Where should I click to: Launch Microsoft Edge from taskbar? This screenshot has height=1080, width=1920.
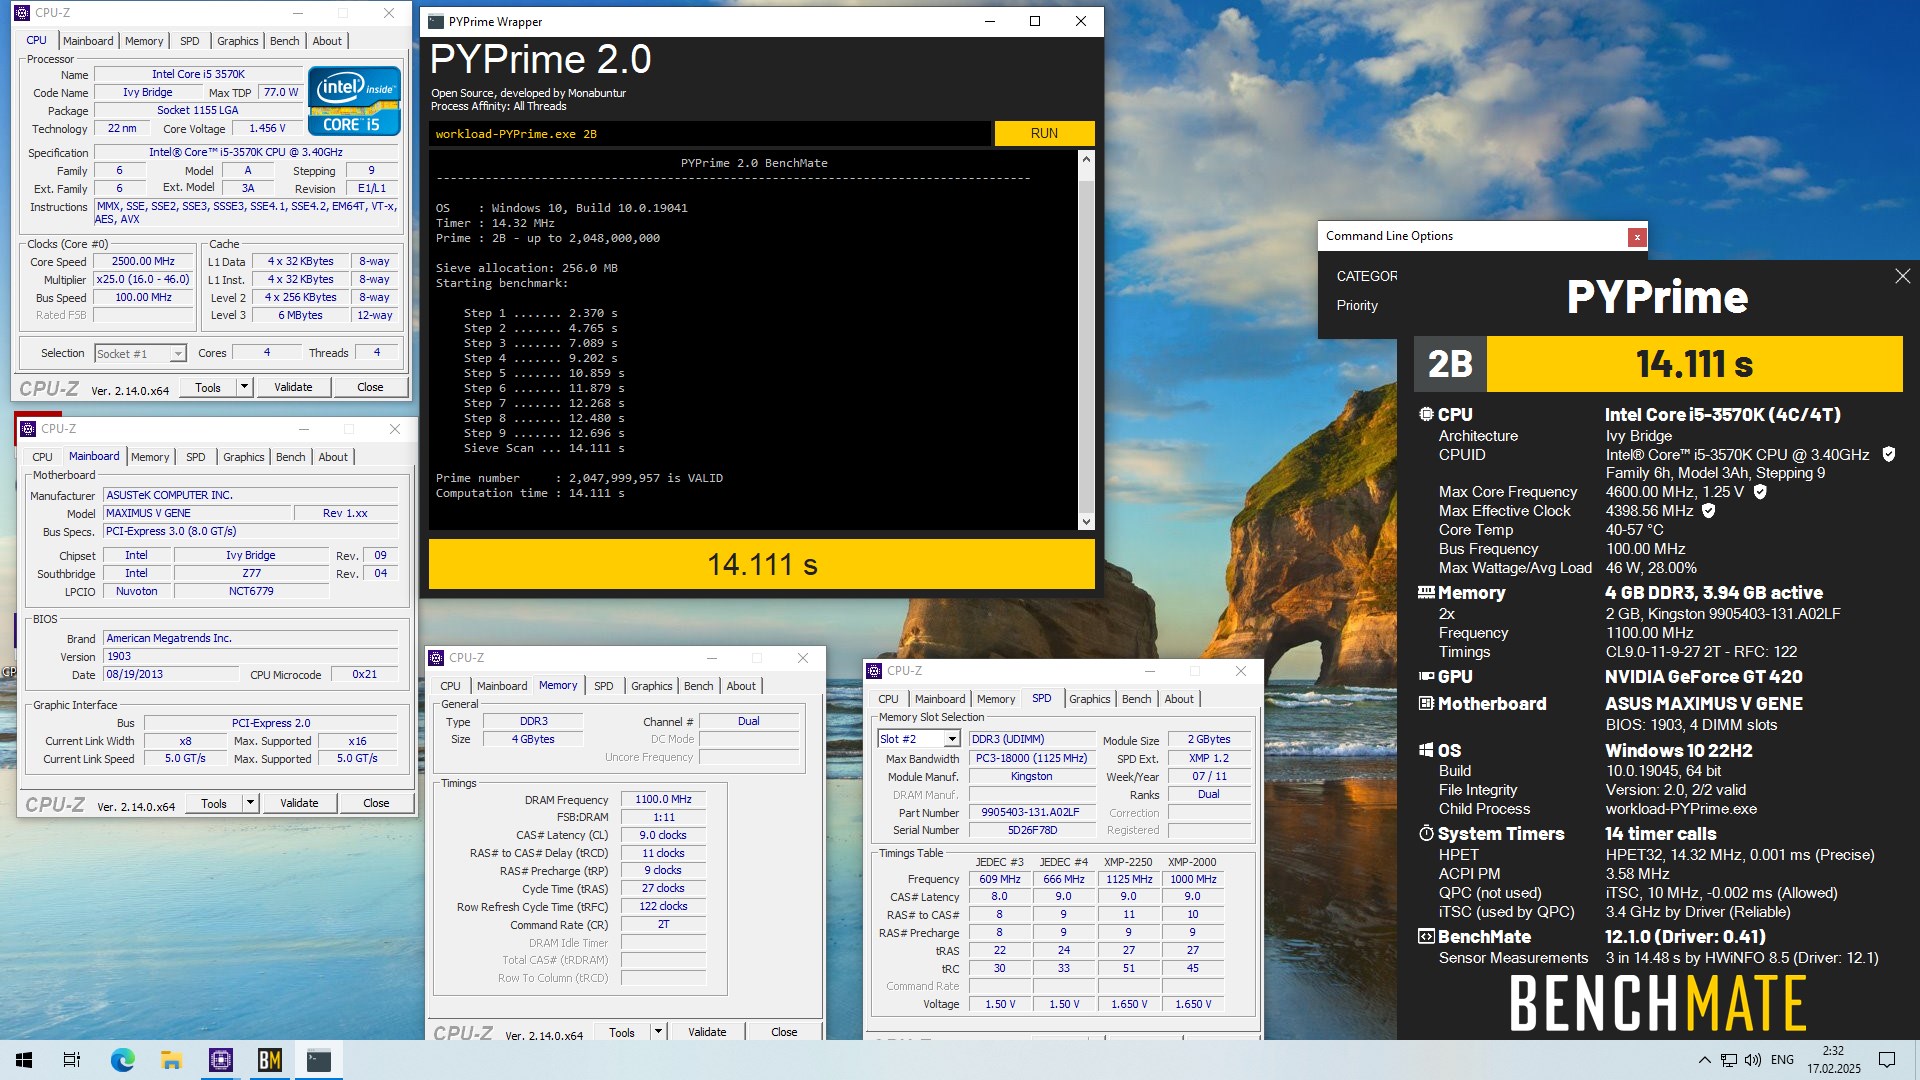pyautogui.click(x=122, y=1060)
